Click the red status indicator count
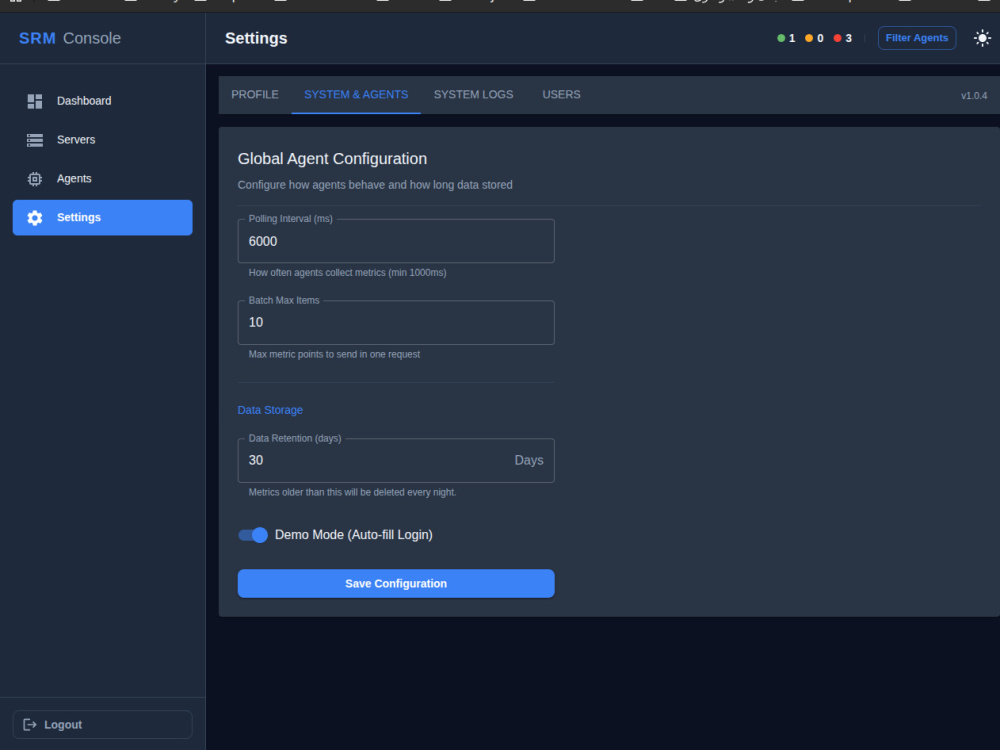This screenshot has width=1000, height=750. click(x=842, y=38)
